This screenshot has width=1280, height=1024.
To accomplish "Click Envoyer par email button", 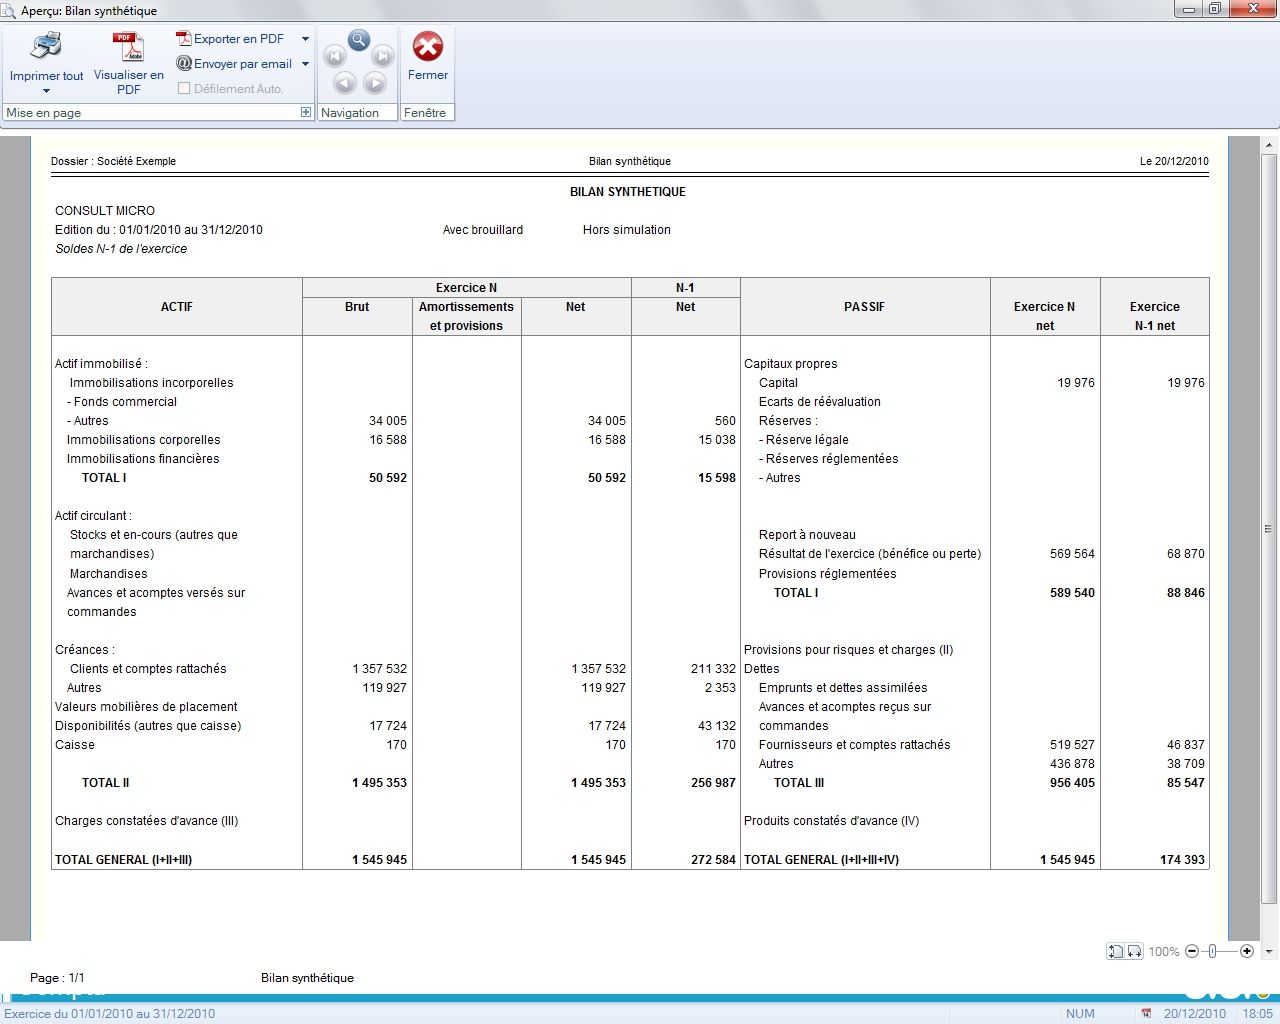I will coord(234,64).
